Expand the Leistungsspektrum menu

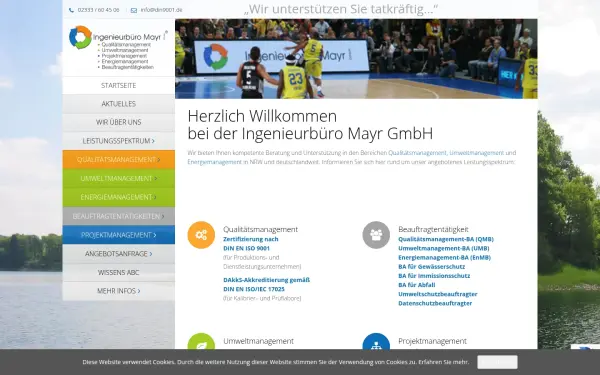119,141
